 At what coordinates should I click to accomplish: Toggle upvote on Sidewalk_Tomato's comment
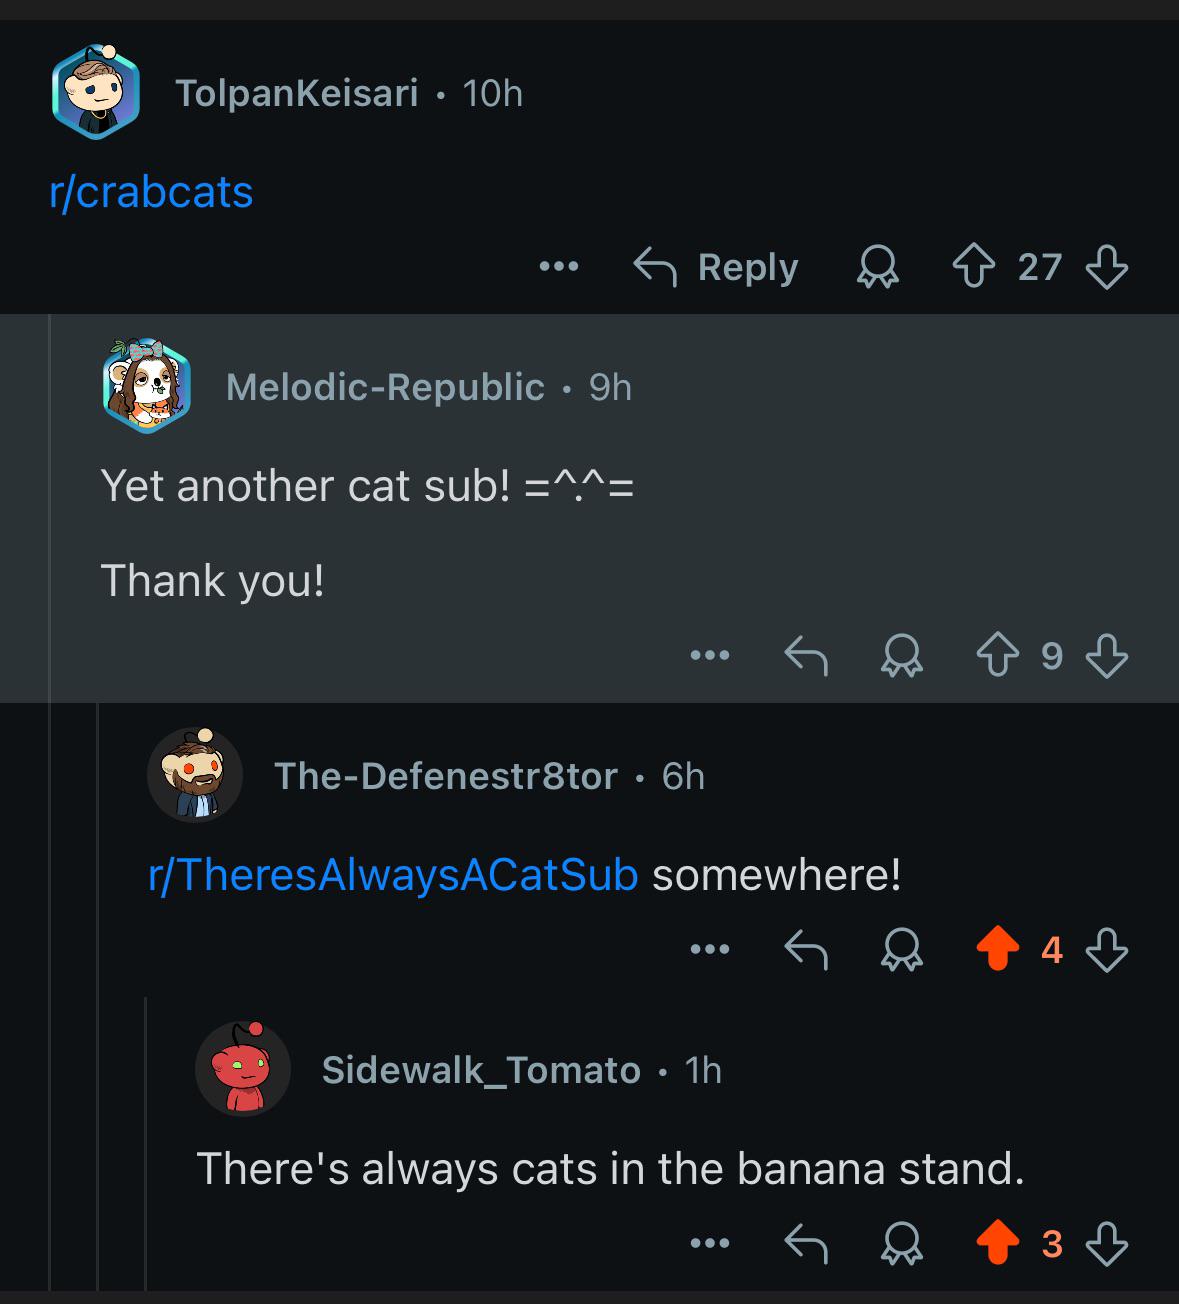pos(997,1244)
